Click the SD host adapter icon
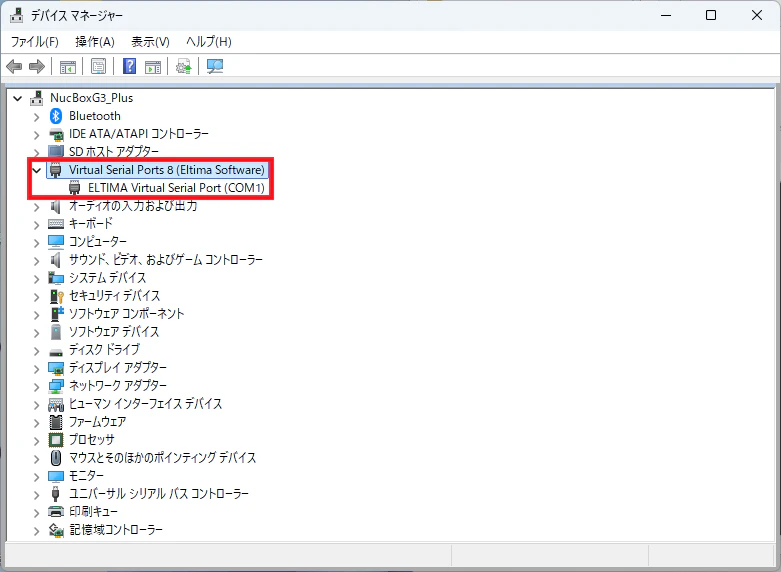Image resolution: width=781 pixels, height=572 pixels. (x=56, y=151)
